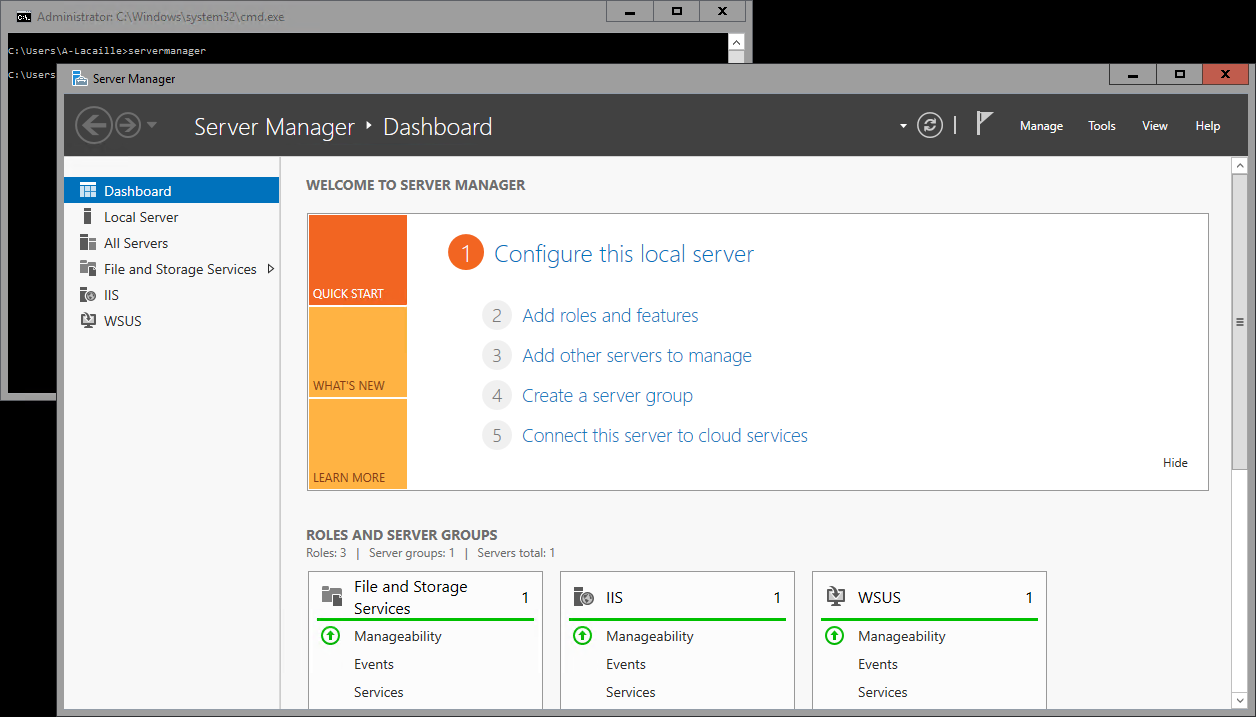This screenshot has width=1256, height=717.
Task: Open the navigation history dropdown arrow
Action: tap(152, 125)
